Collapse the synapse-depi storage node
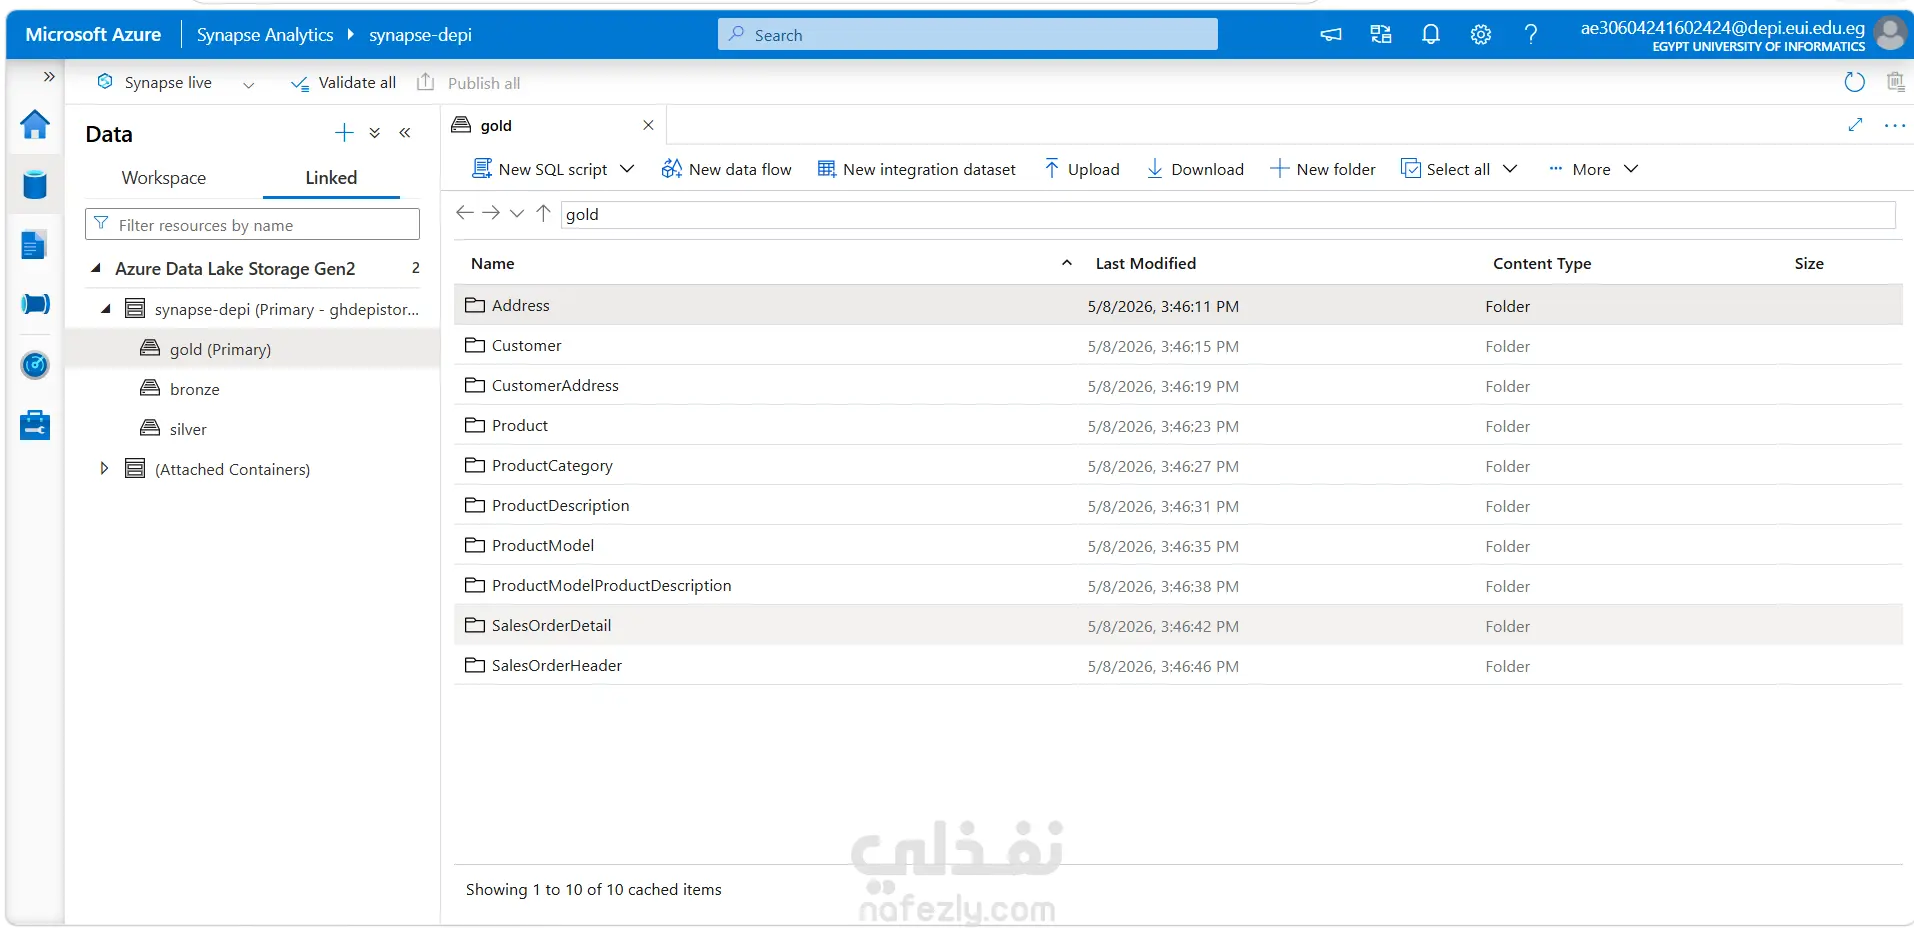 click(106, 309)
